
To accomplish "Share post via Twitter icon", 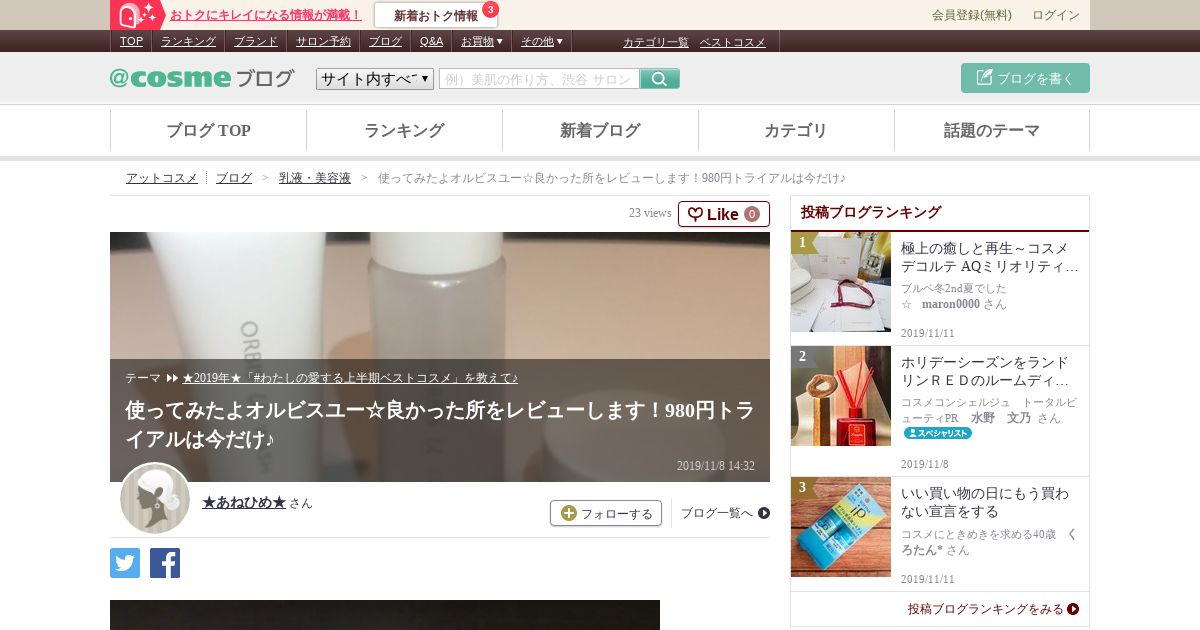I will [x=125, y=563].
